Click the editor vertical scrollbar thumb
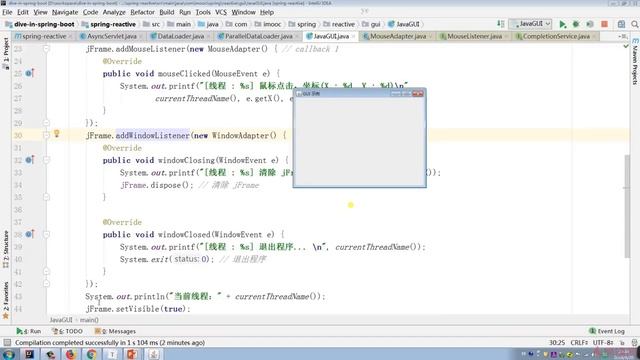This screenshot has width=640, height=360. (x=627, y=206)
